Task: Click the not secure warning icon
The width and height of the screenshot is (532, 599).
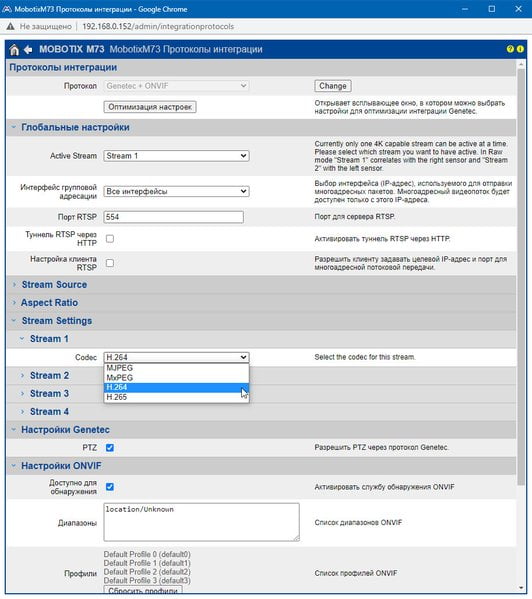Action: click(10, 26)
